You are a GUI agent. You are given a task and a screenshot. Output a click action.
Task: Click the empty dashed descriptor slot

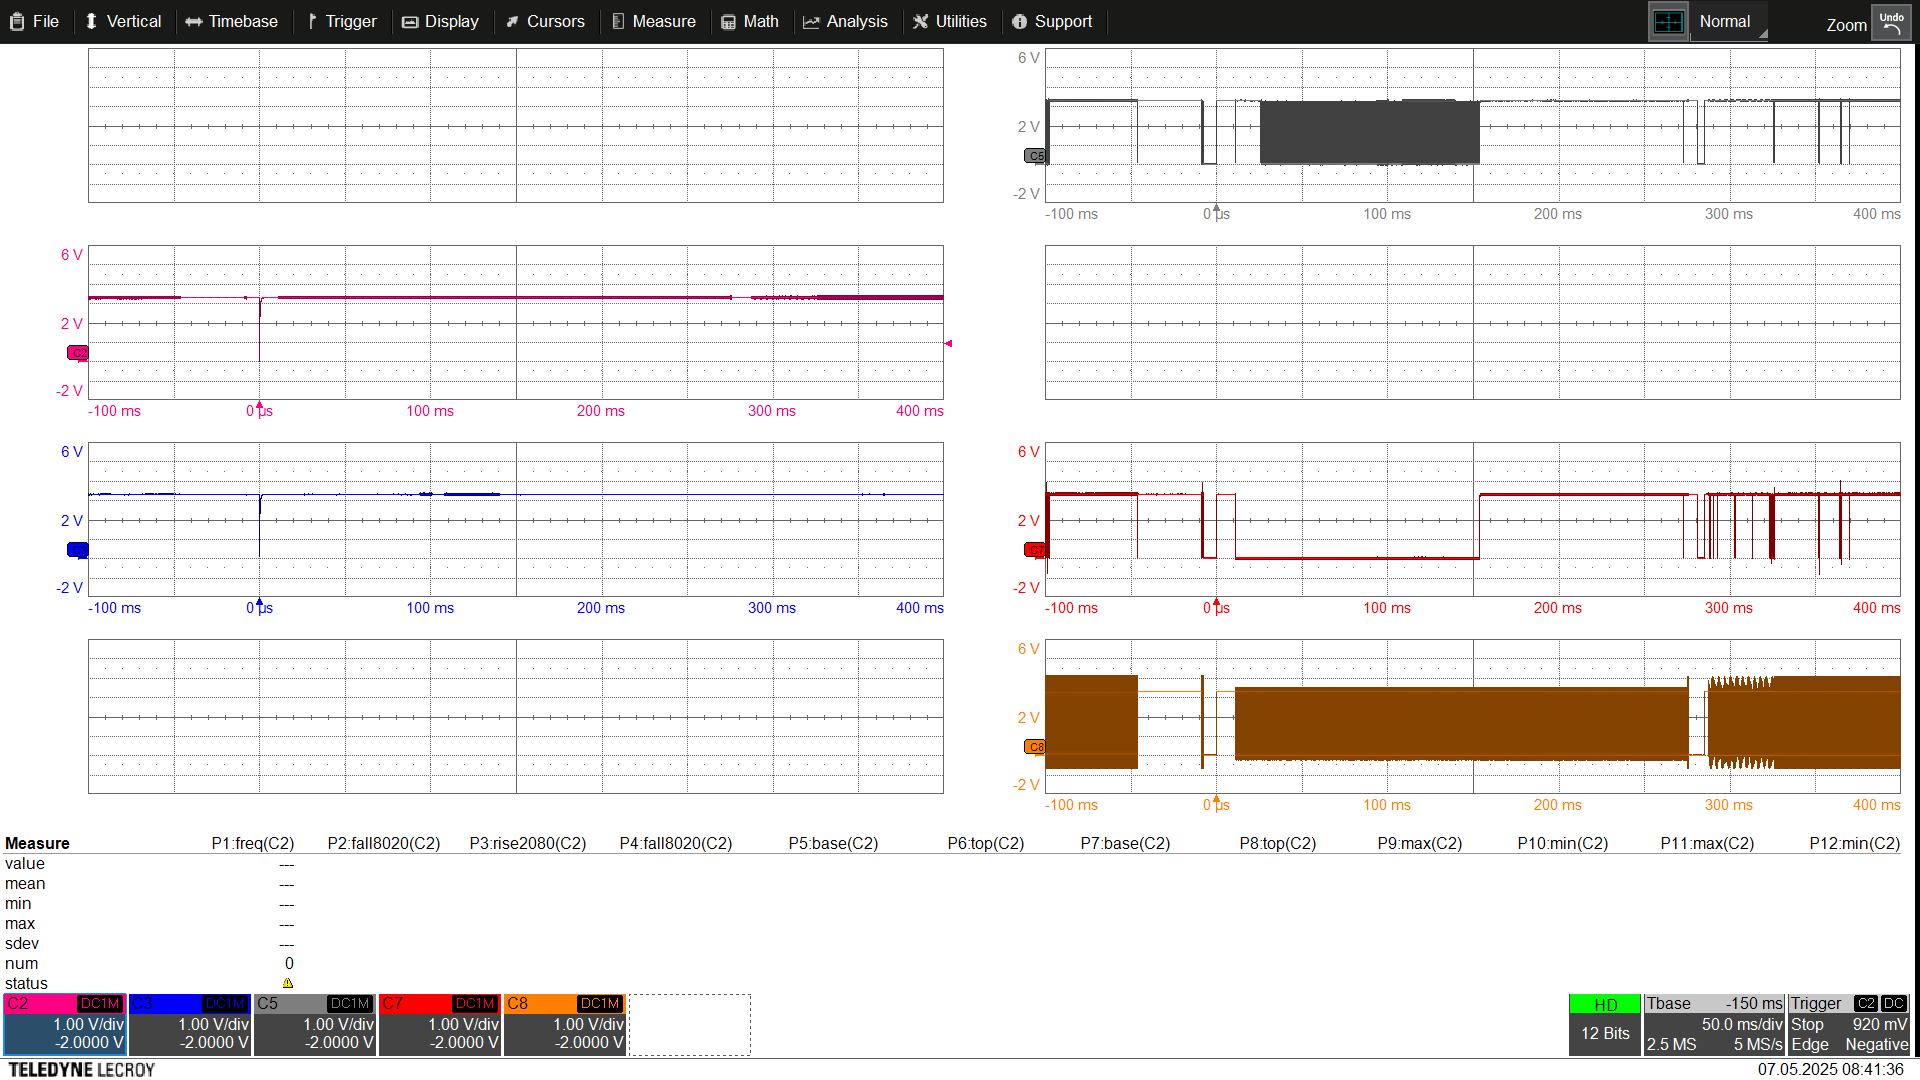pyautogui.click(x=689, y=1025)
